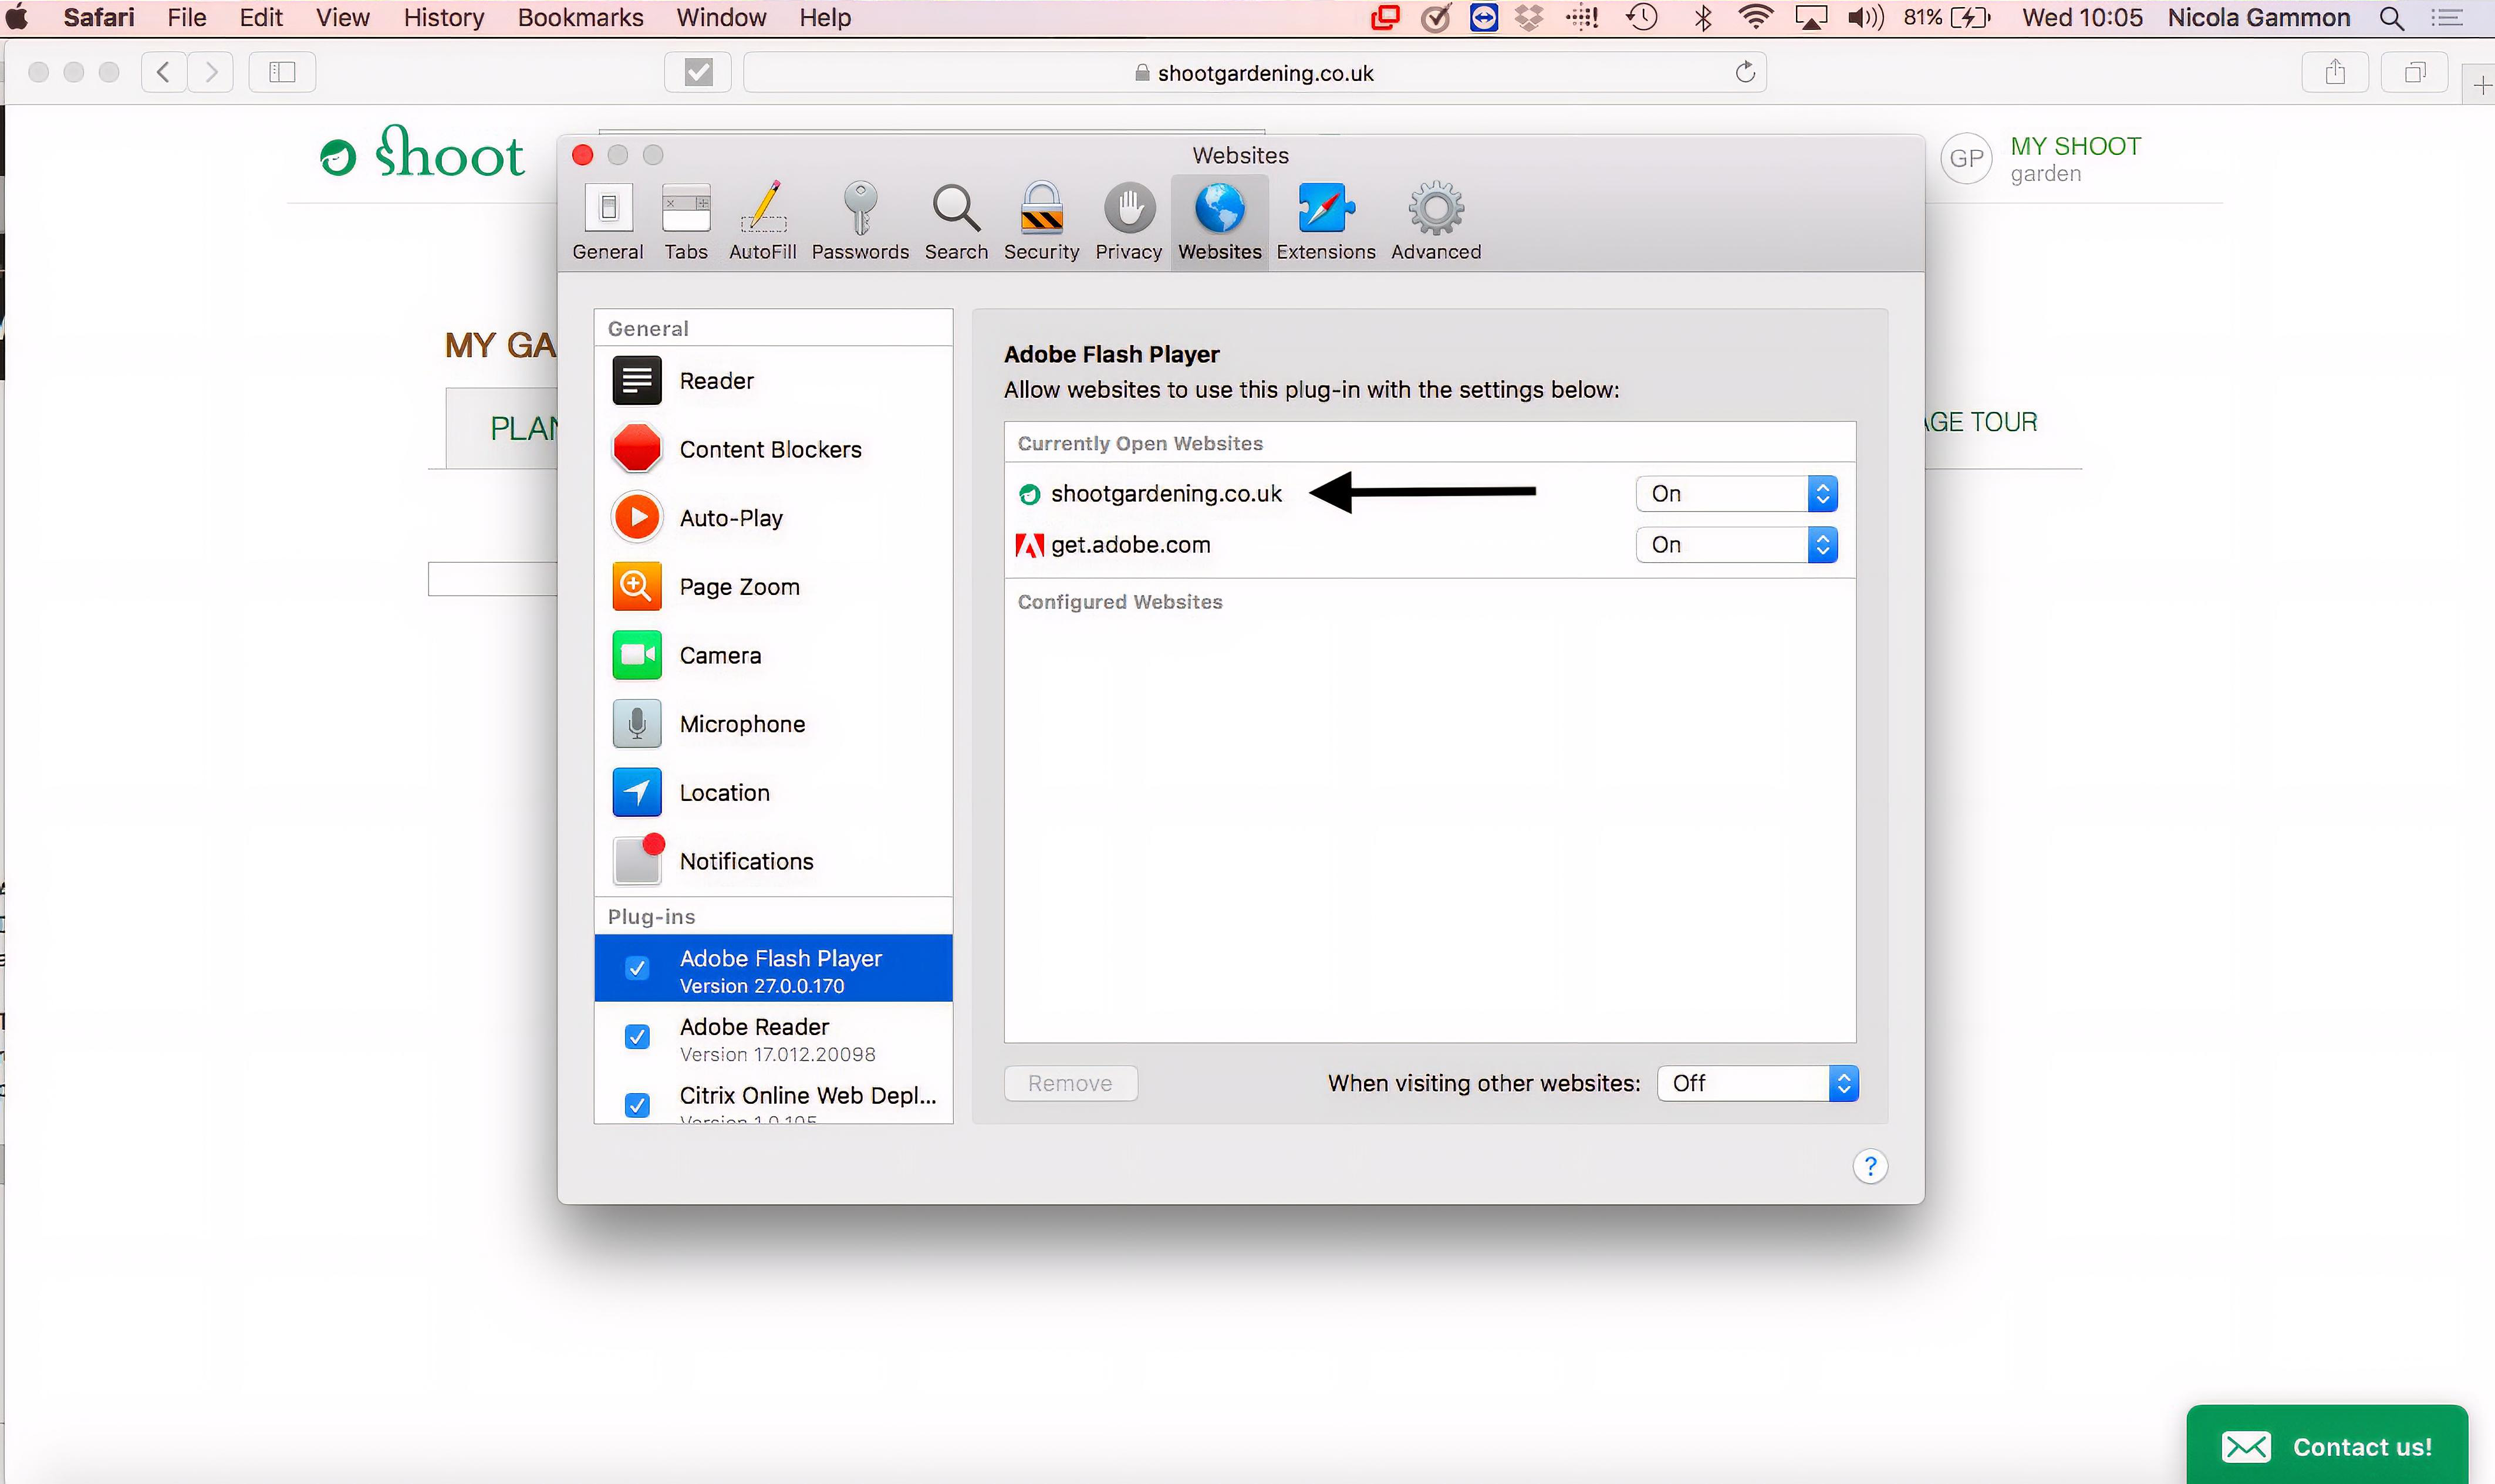Select the Tabs preferences icon
Viewport: 2495px width, 1484px height.
[x=684, y=220]
